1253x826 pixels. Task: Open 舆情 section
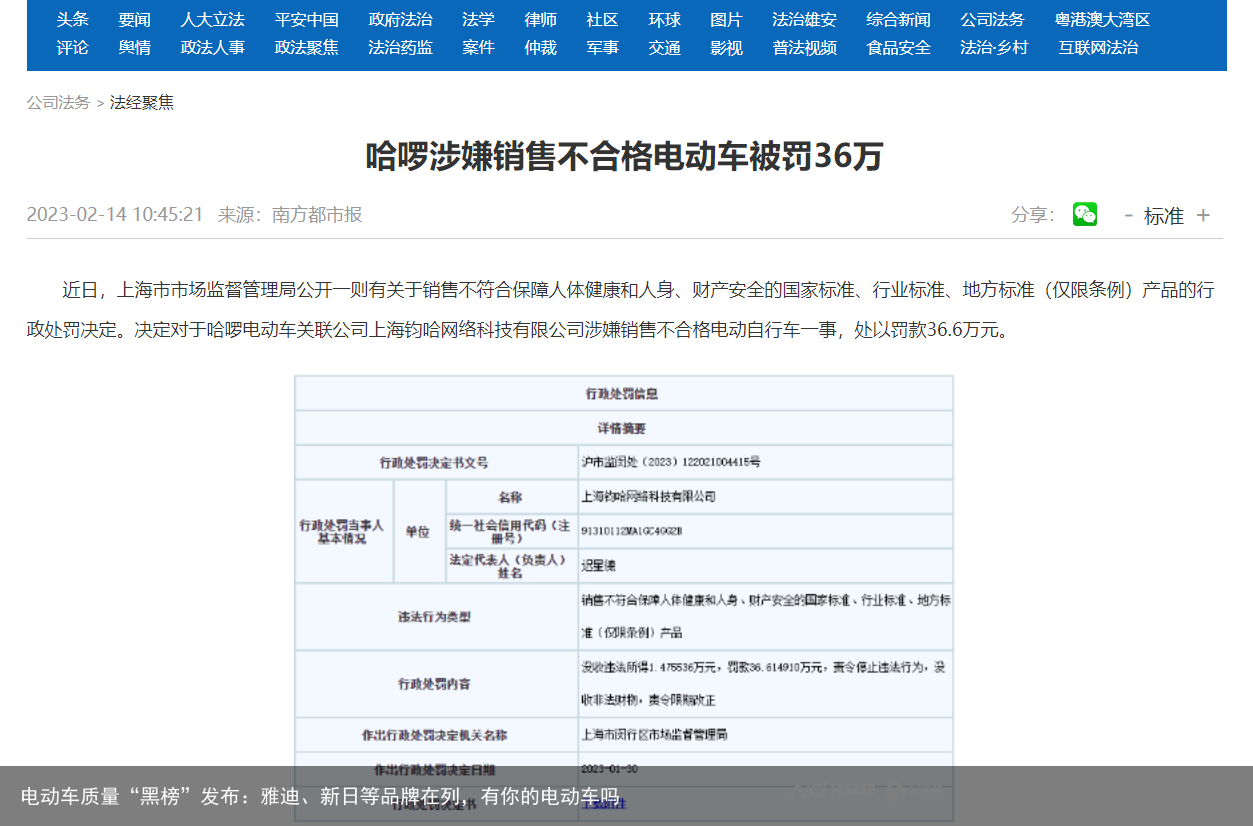point(134,47)
